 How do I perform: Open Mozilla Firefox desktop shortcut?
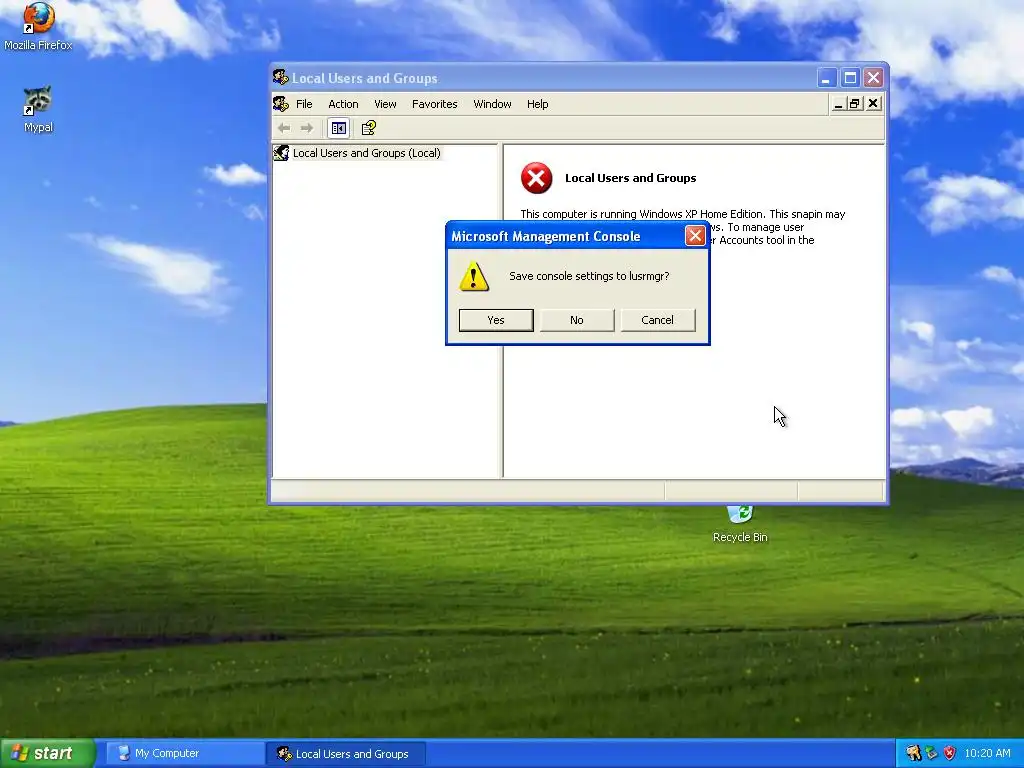pos(38,26)
